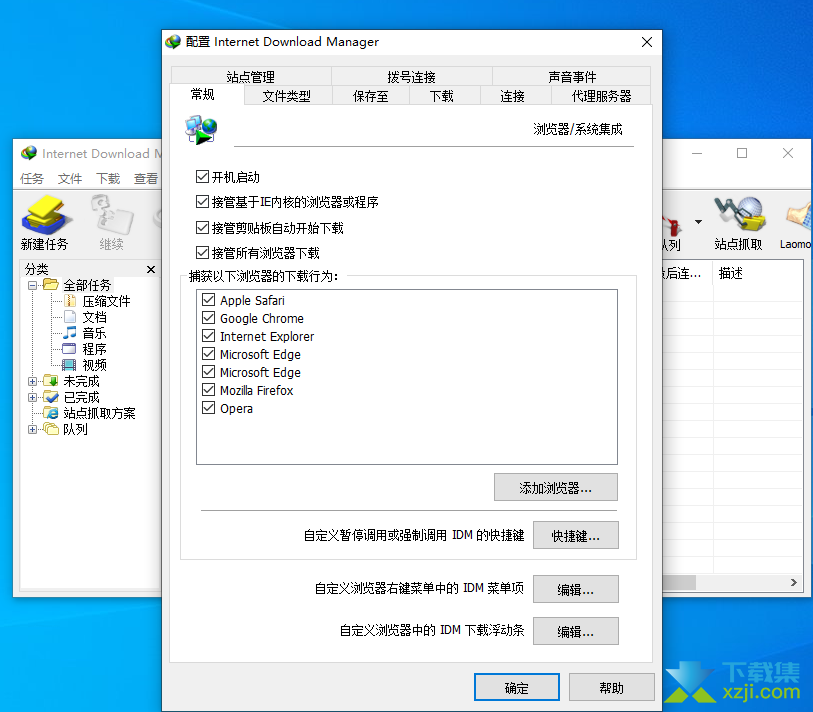Select the 视频 film icon in tree
The height and width of the screenshot is (712, 813).
(69, 365)
